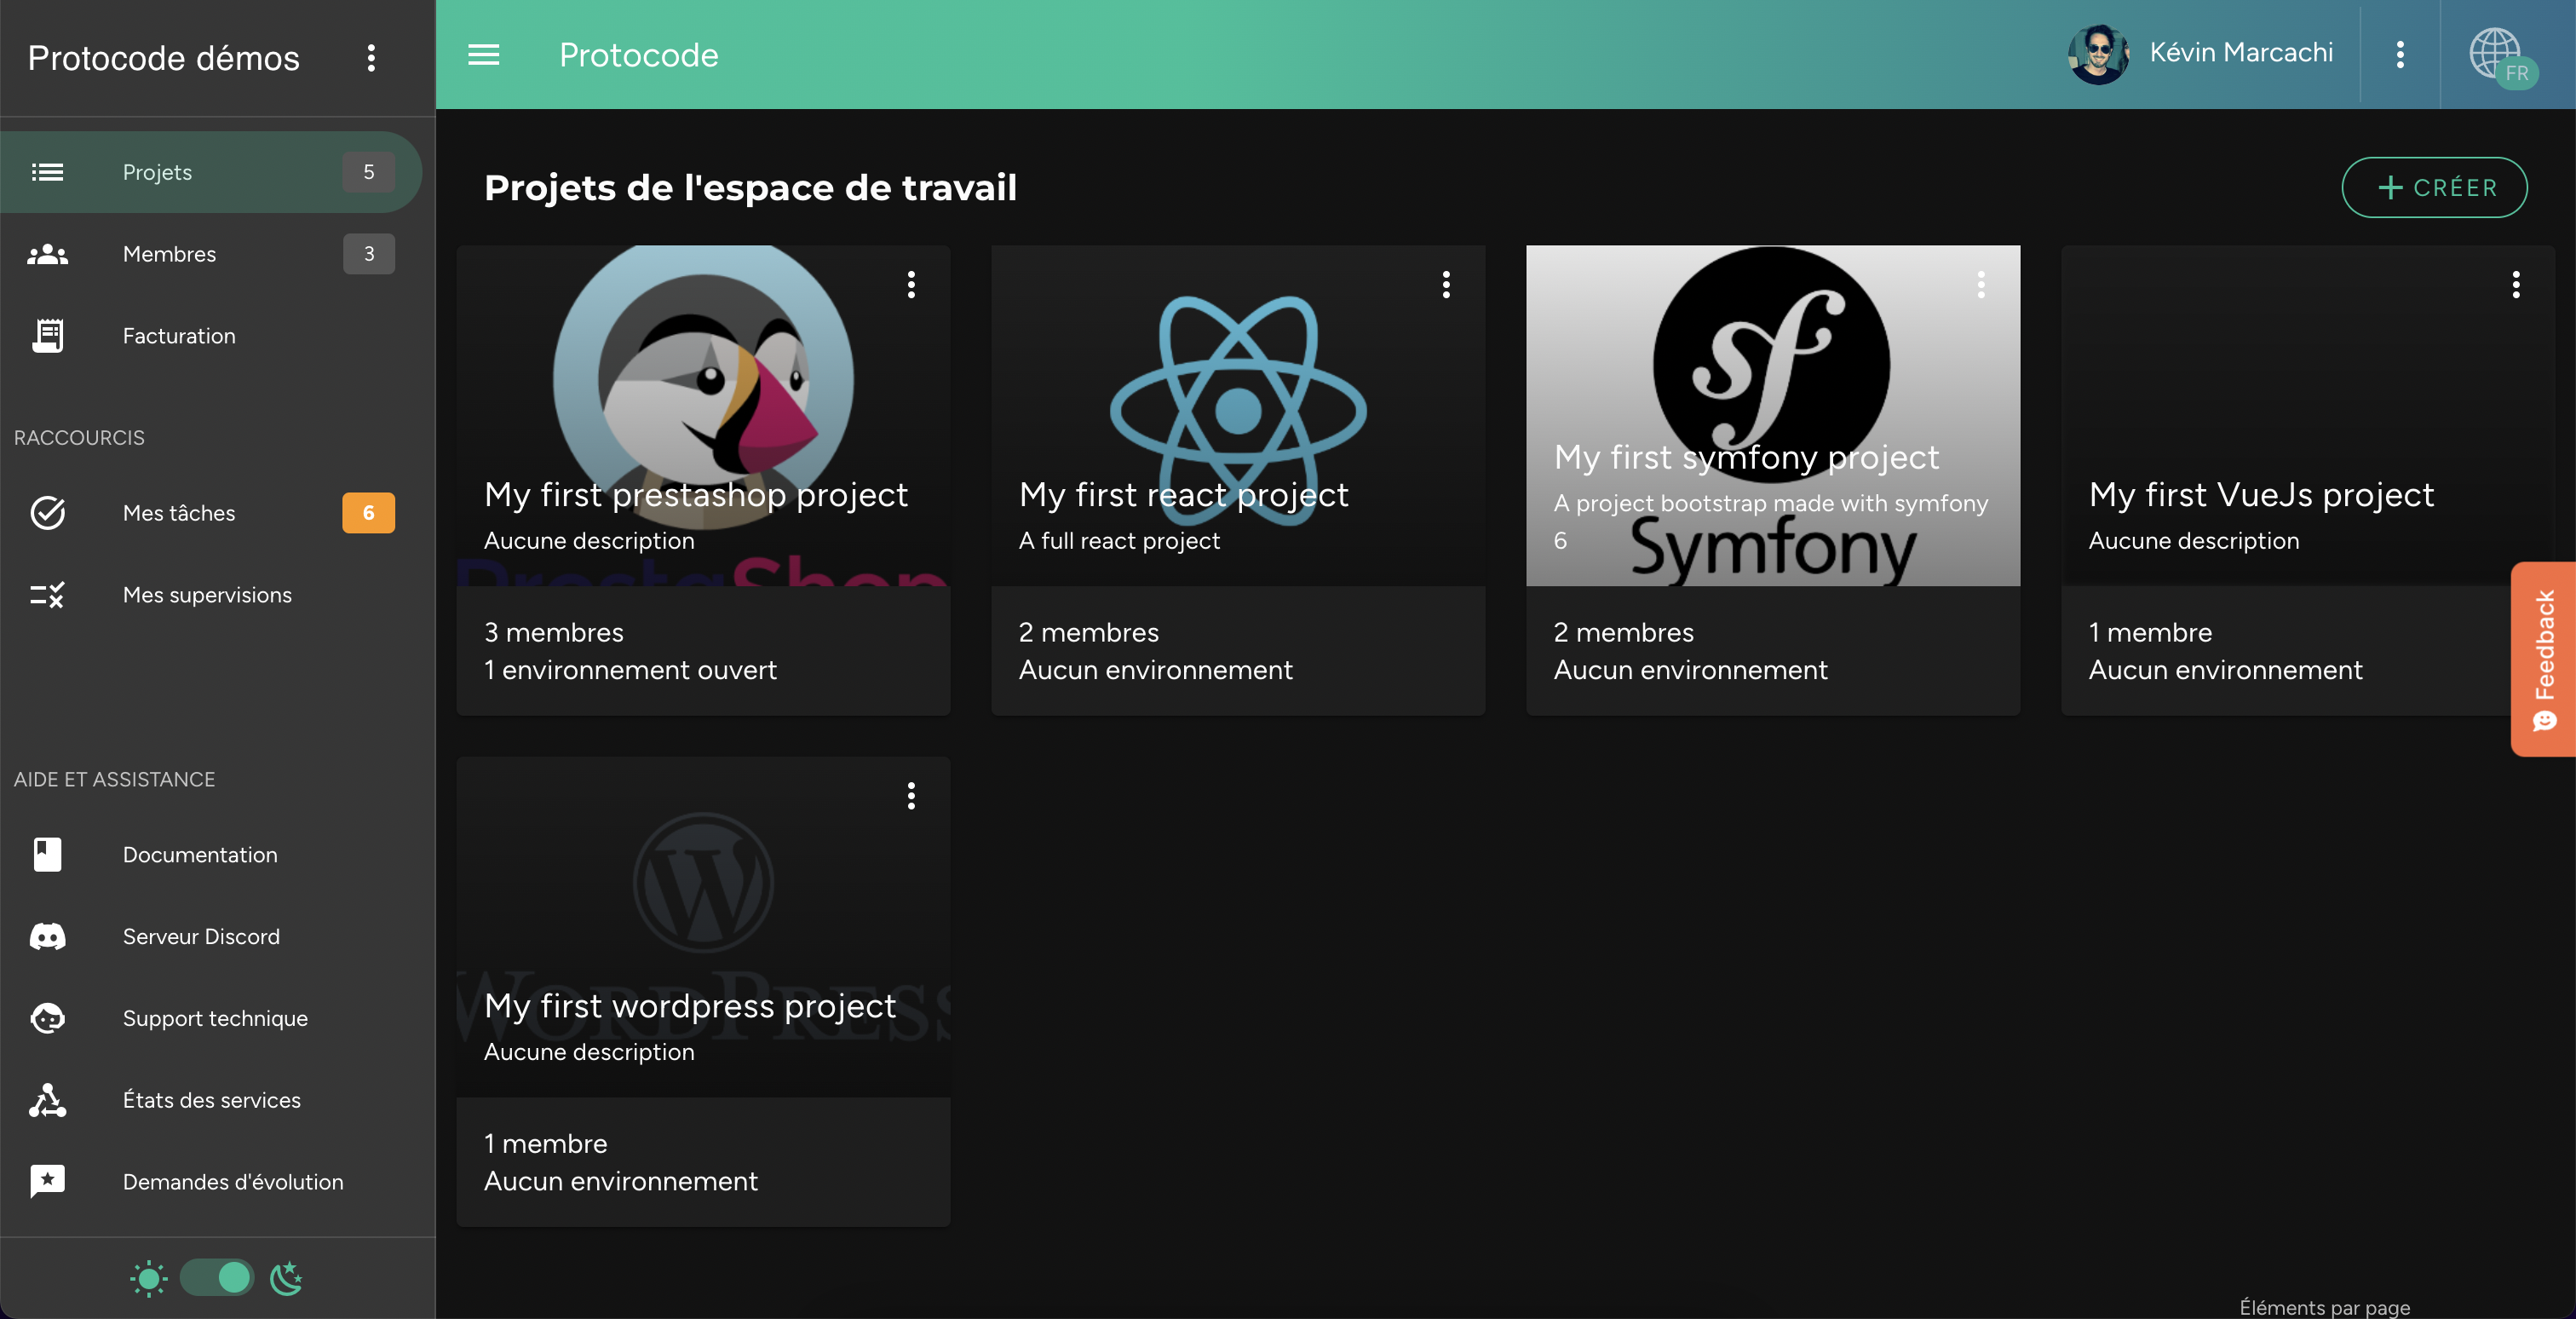Click the moon icon for dark theme
This screenshot has width=2576, height=1319.
[286, 1278]
